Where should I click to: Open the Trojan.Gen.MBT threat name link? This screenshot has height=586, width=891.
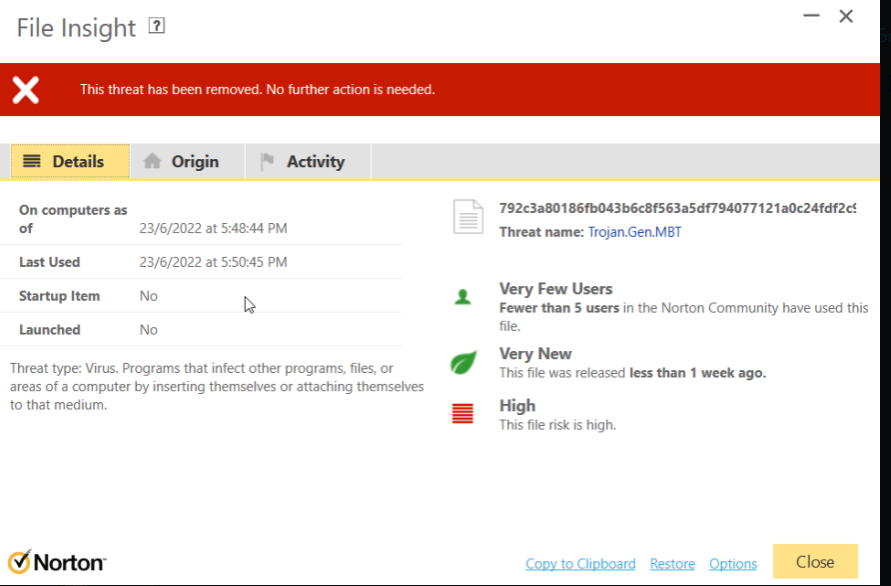pos(635,232)
